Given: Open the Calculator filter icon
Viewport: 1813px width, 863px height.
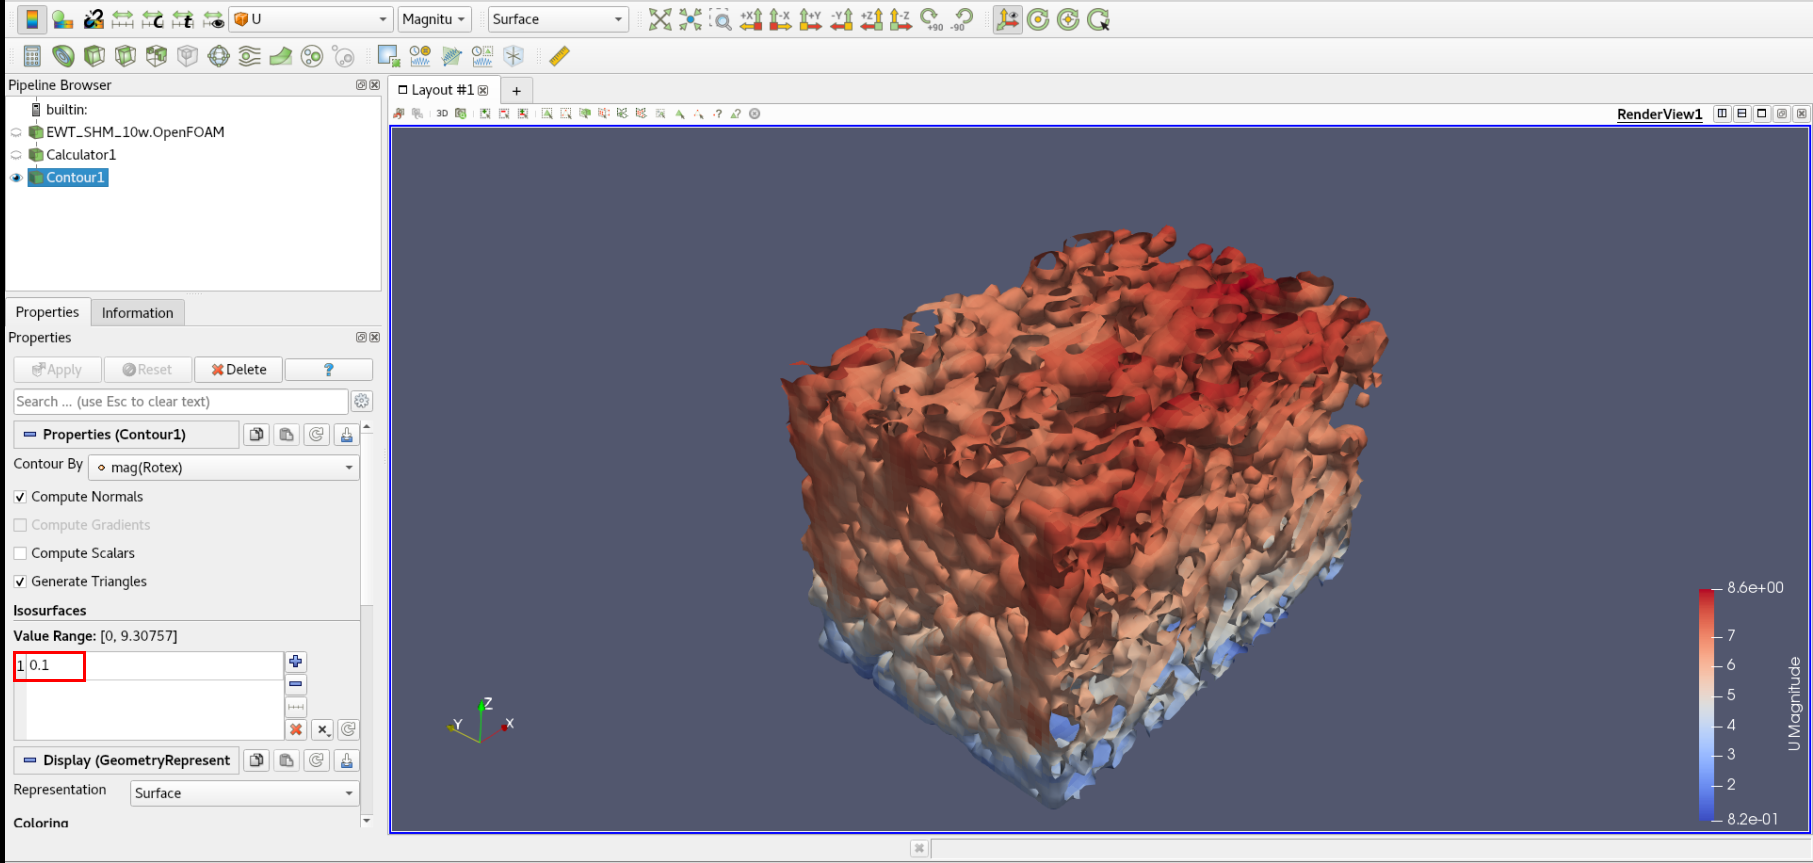Looking at the screenshot, I should pyautogui.click(x=32, y=56).
